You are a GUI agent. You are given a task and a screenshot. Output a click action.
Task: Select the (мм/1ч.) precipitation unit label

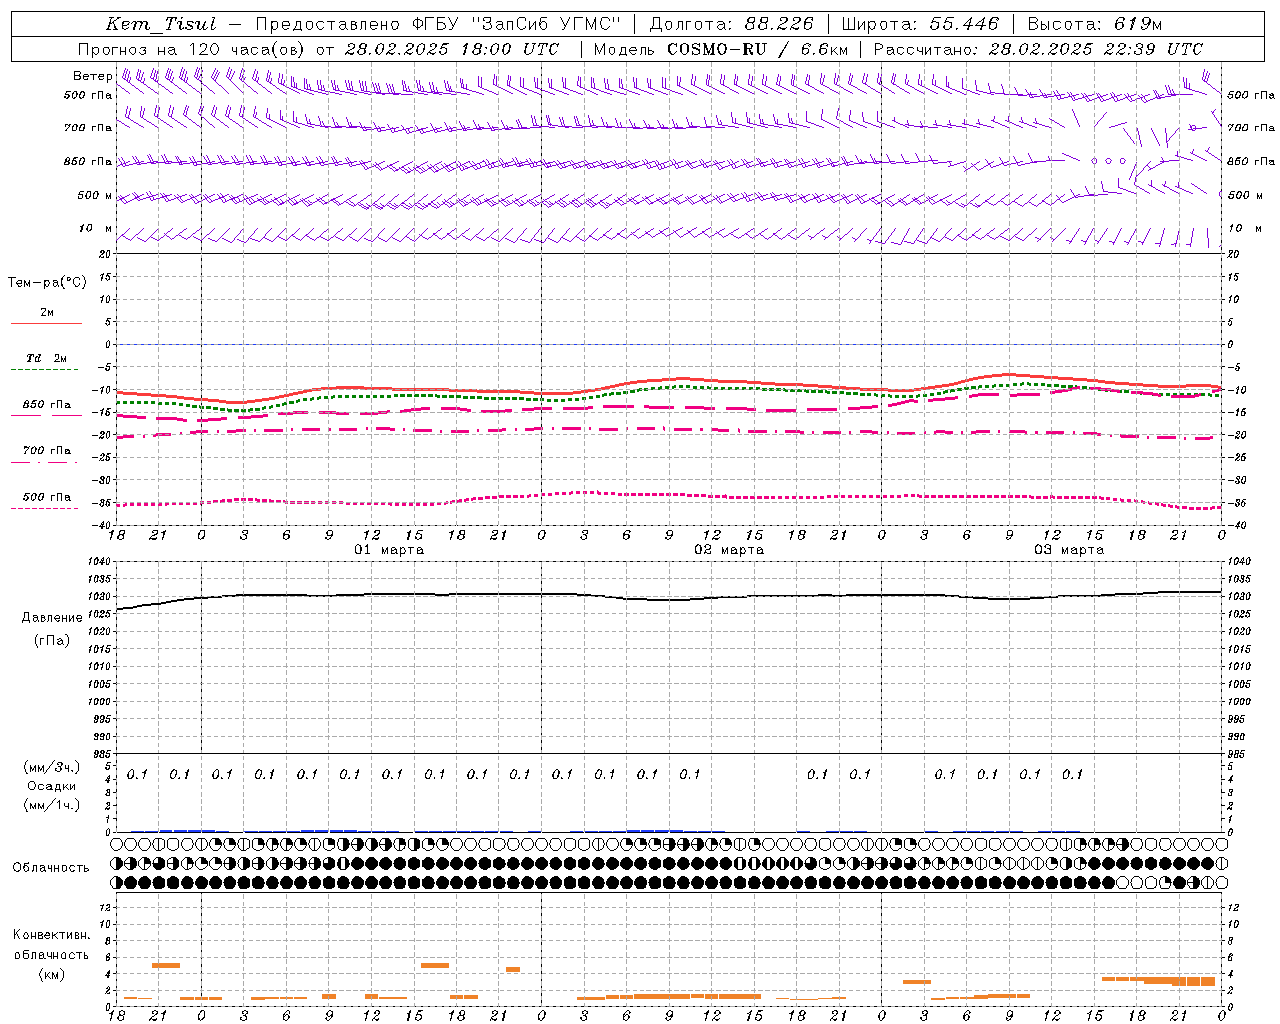pyautogui.click(x=52, y=806)
